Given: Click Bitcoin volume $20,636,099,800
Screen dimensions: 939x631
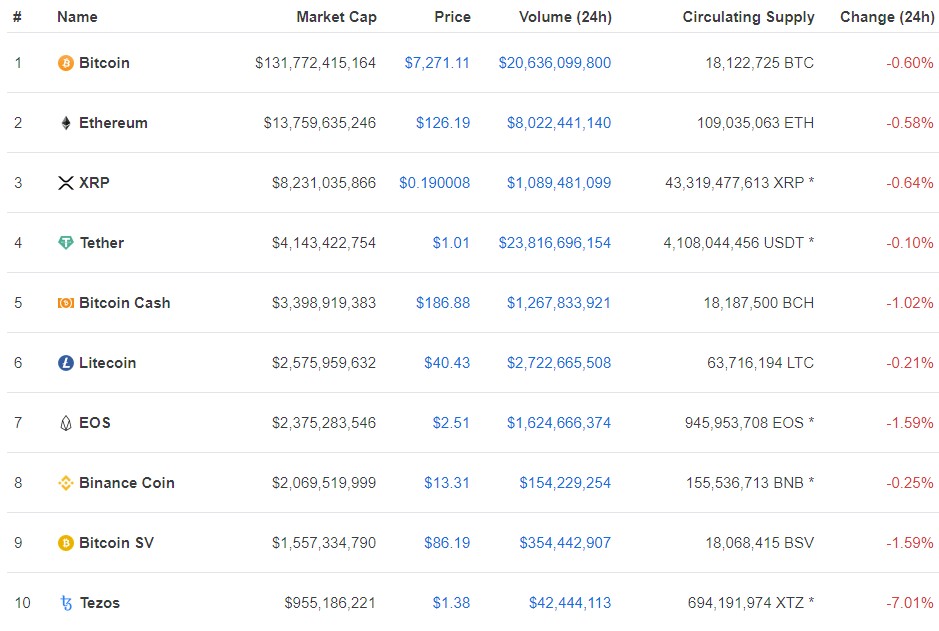Looking at the screenshot, I should pos(555,63).
